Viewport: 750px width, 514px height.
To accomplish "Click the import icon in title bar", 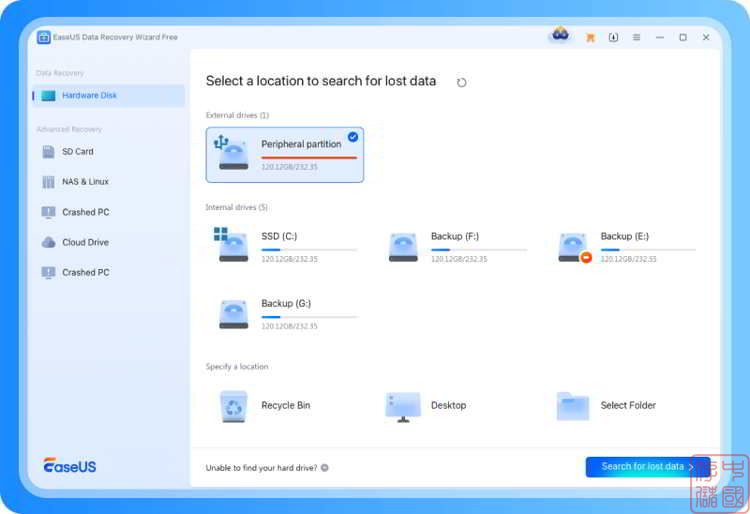I will coord(613,38).
